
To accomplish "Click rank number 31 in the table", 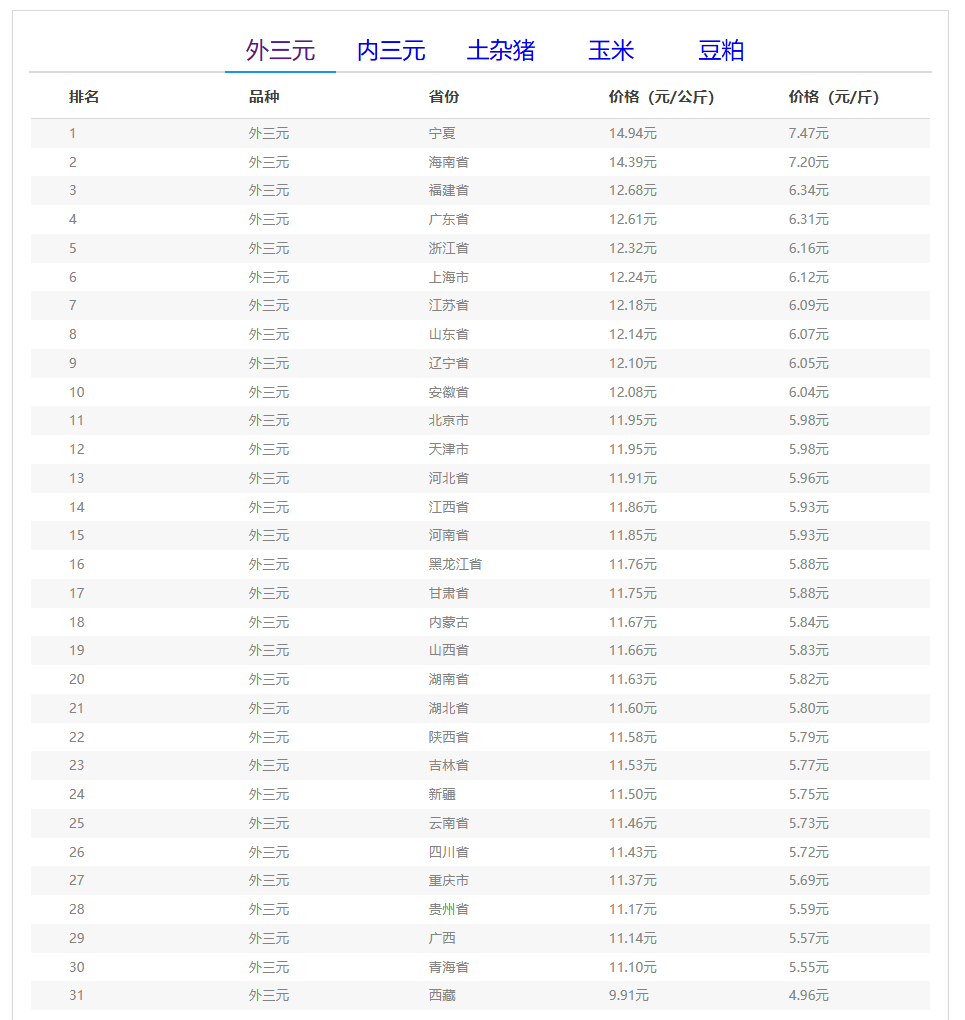I will (77, 995).
